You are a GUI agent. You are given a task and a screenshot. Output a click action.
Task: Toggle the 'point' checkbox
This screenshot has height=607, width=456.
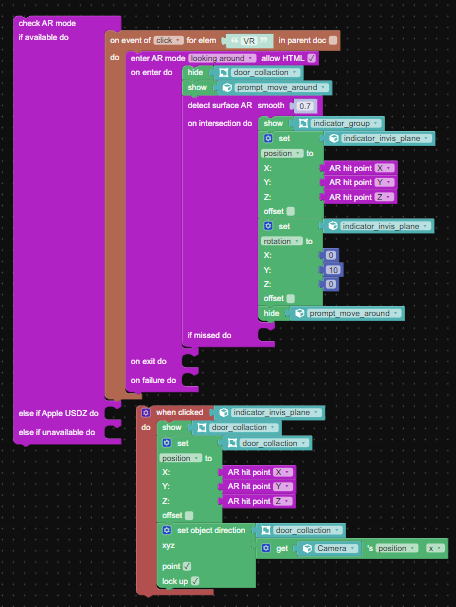187,566
